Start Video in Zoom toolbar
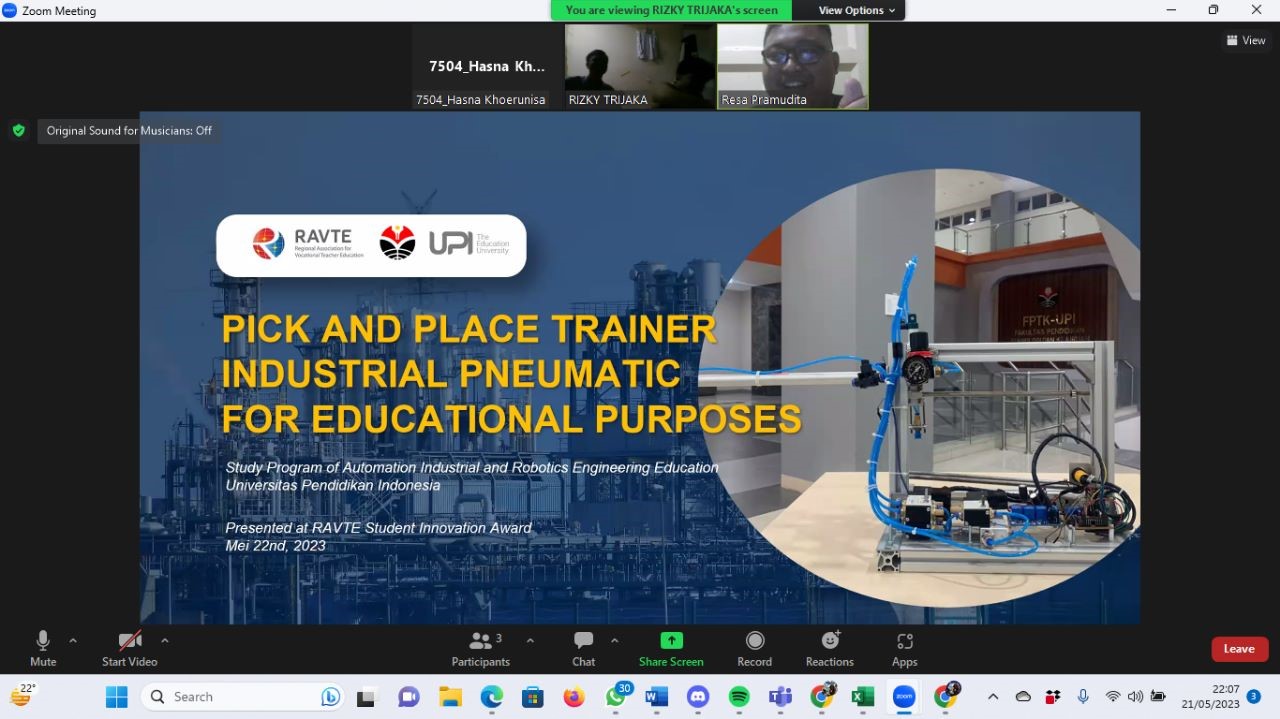 (129, 648)
